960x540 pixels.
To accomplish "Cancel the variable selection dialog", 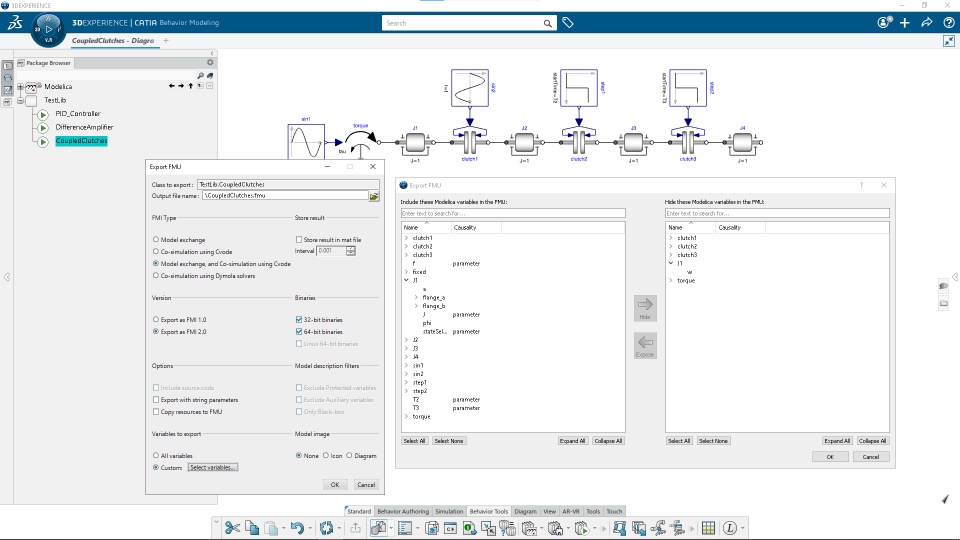I will (x=871, y=457).
